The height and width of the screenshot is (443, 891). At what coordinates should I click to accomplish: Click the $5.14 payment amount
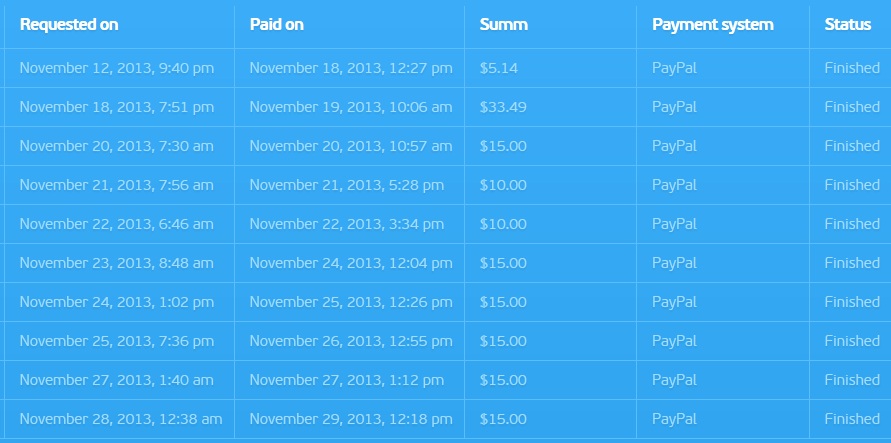[498, 68]
